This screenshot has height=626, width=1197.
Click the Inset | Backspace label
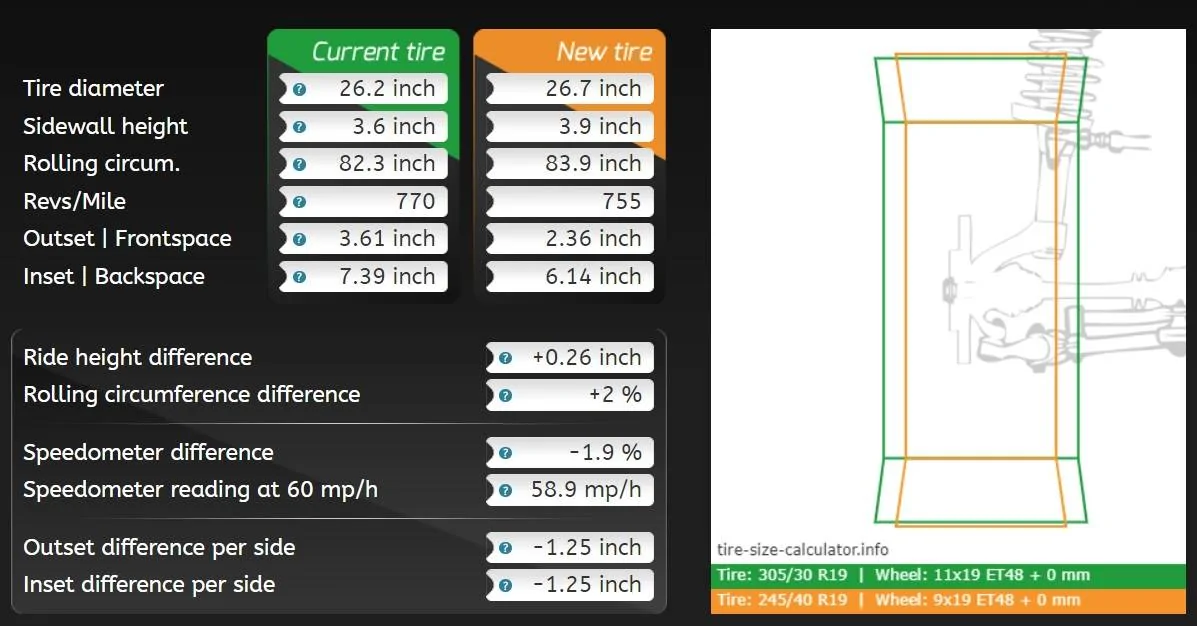(114, 276)
